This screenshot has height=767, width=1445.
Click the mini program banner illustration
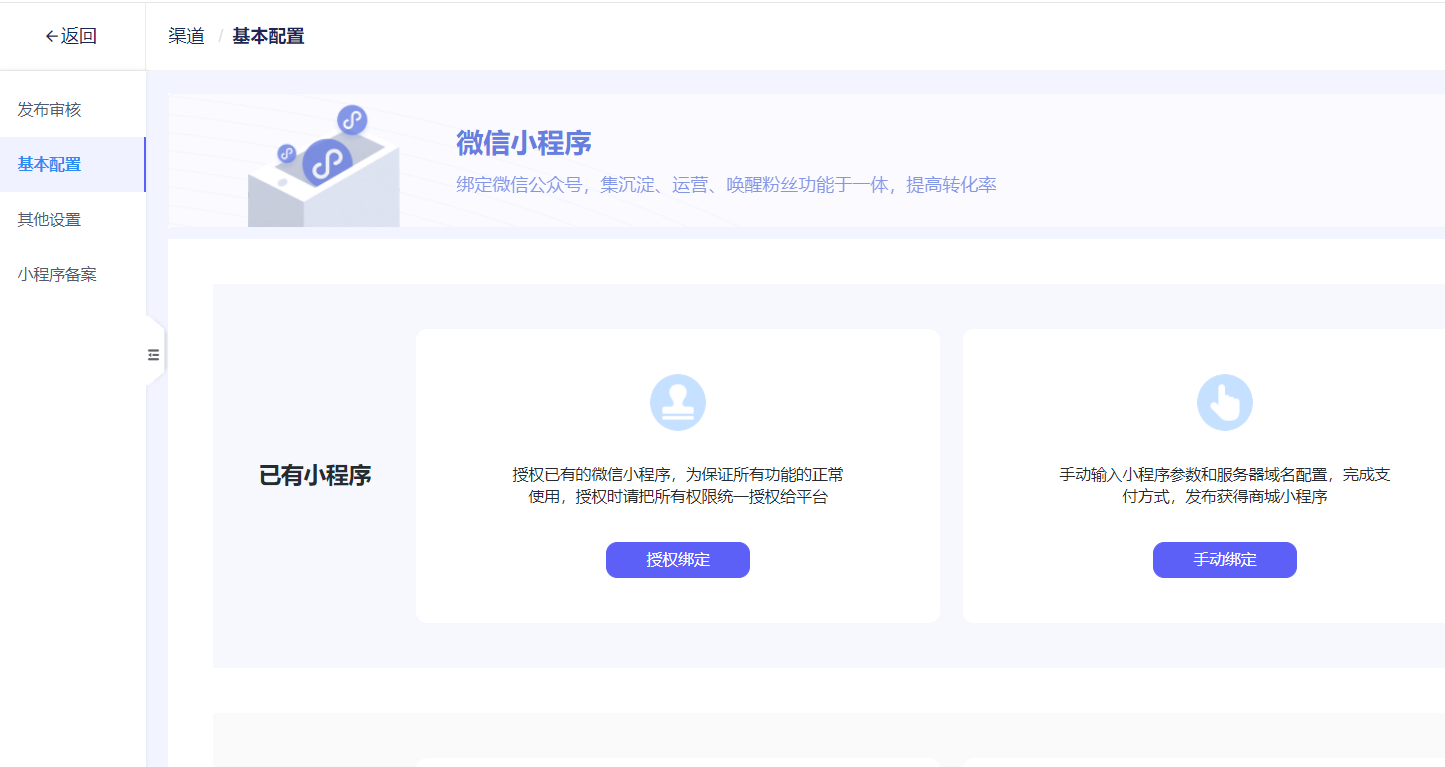(323, 166)
